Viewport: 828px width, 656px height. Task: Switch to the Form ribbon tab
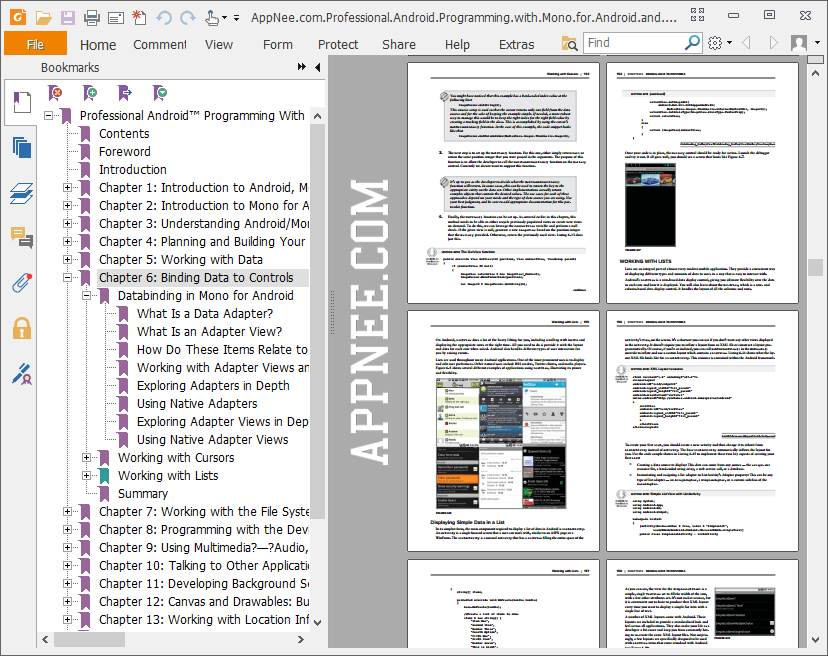point(278,45)
